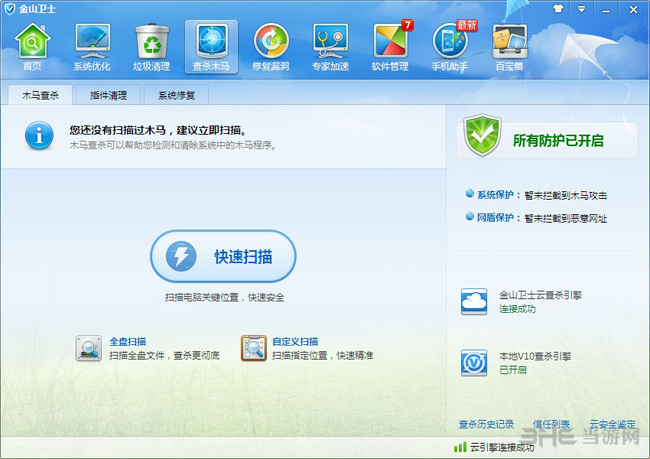The width and height of the screenshot is (650, 459).
Task: Open the 首页 home icon
Action: (x=32, y=46)
